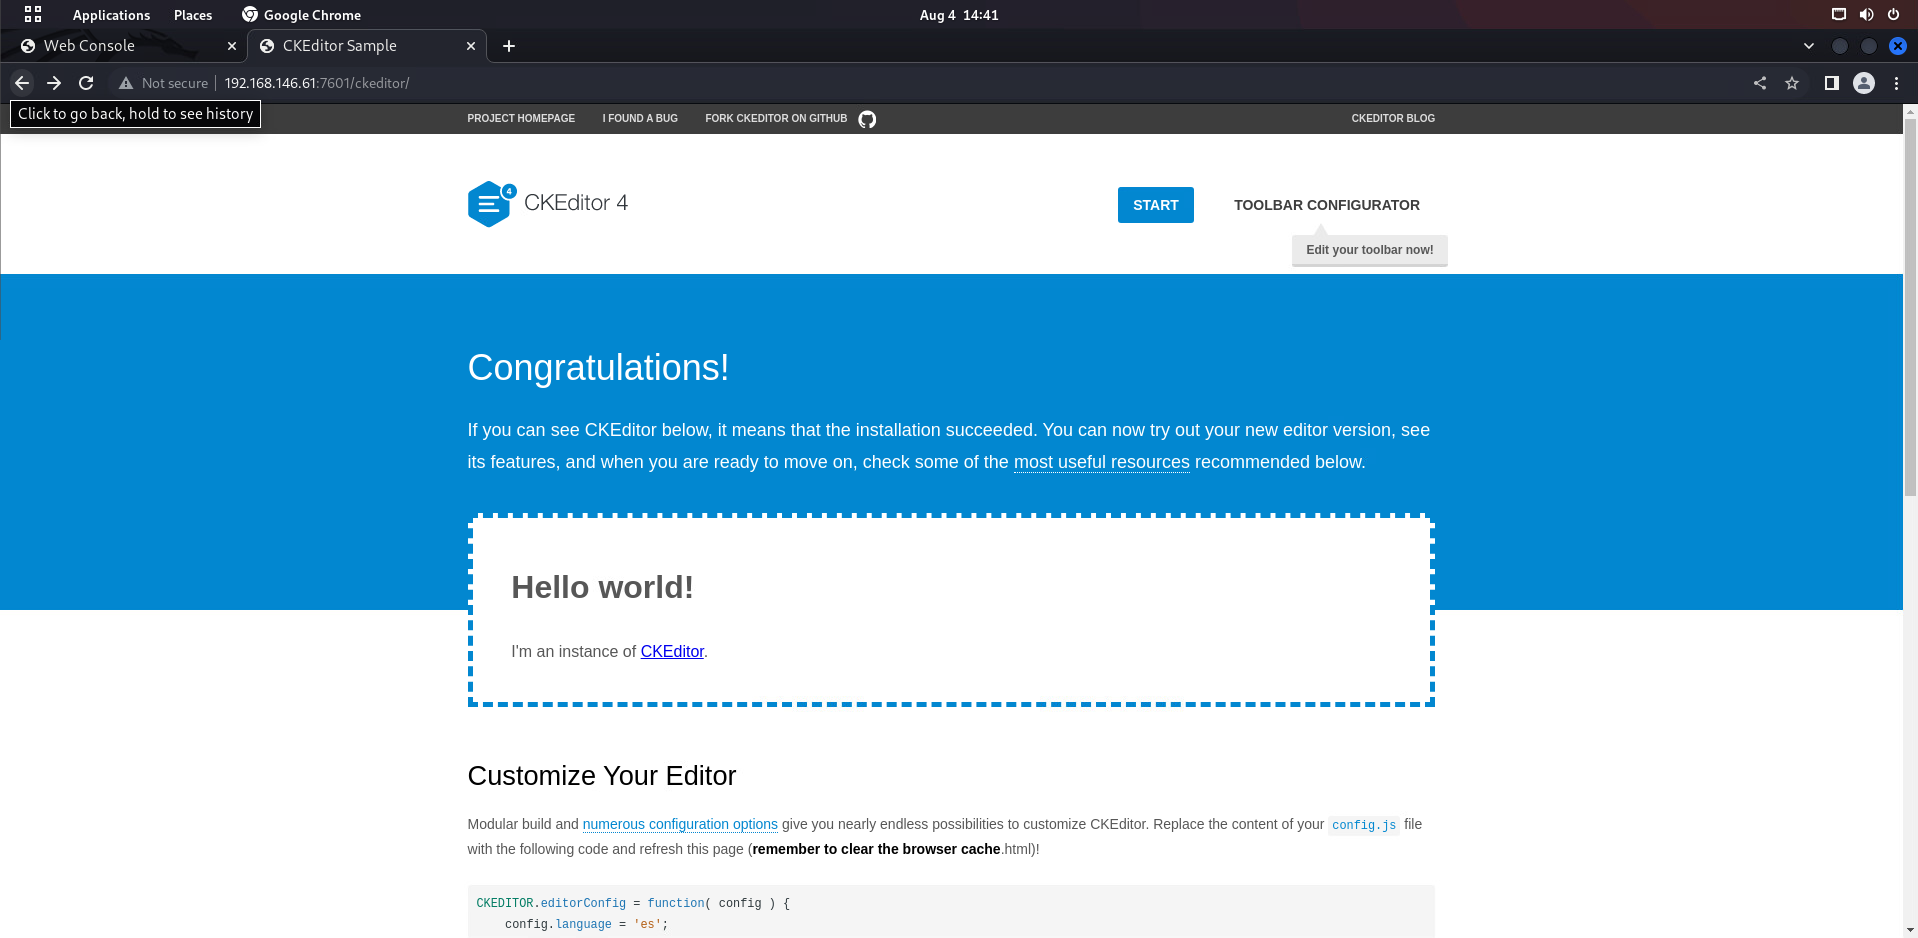This screenshot has height=938, width=1918.
Task: Follow the most useful resources link
Action: click(1102, 462)
